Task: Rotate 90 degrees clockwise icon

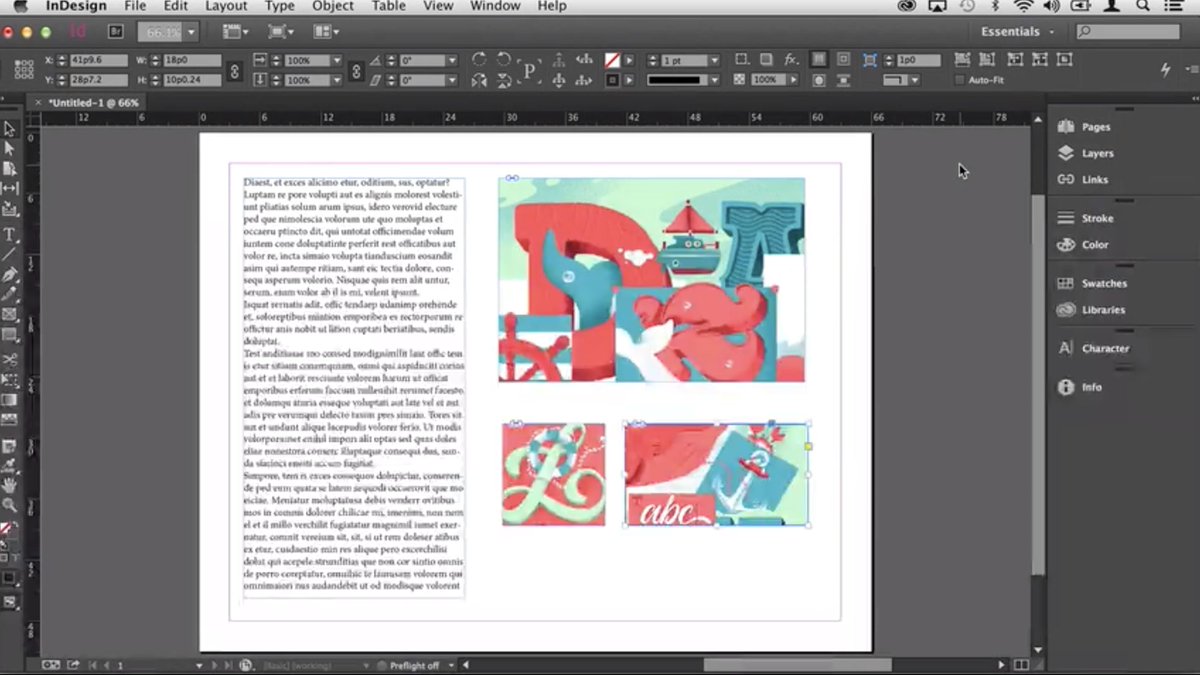Action: [479, 60]
